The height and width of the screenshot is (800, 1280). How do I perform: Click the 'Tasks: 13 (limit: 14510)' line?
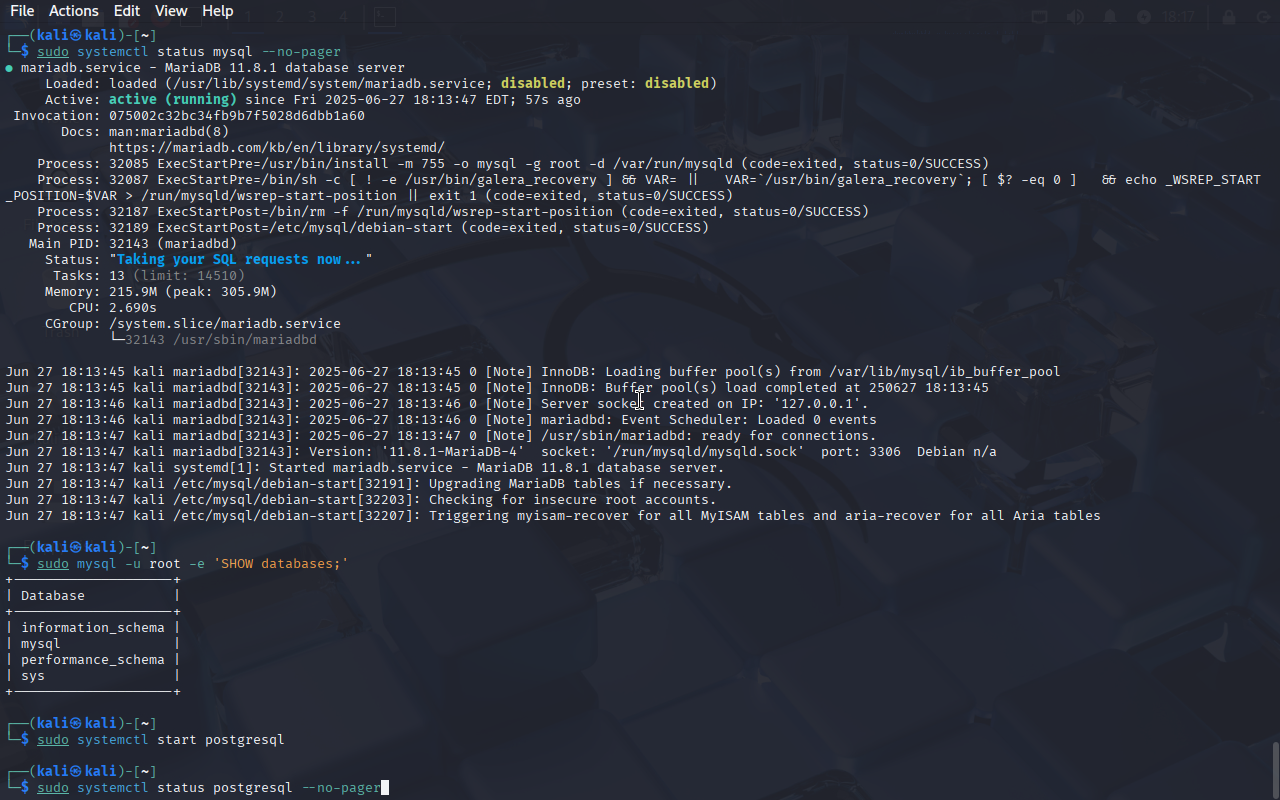[x=149, y=276]
